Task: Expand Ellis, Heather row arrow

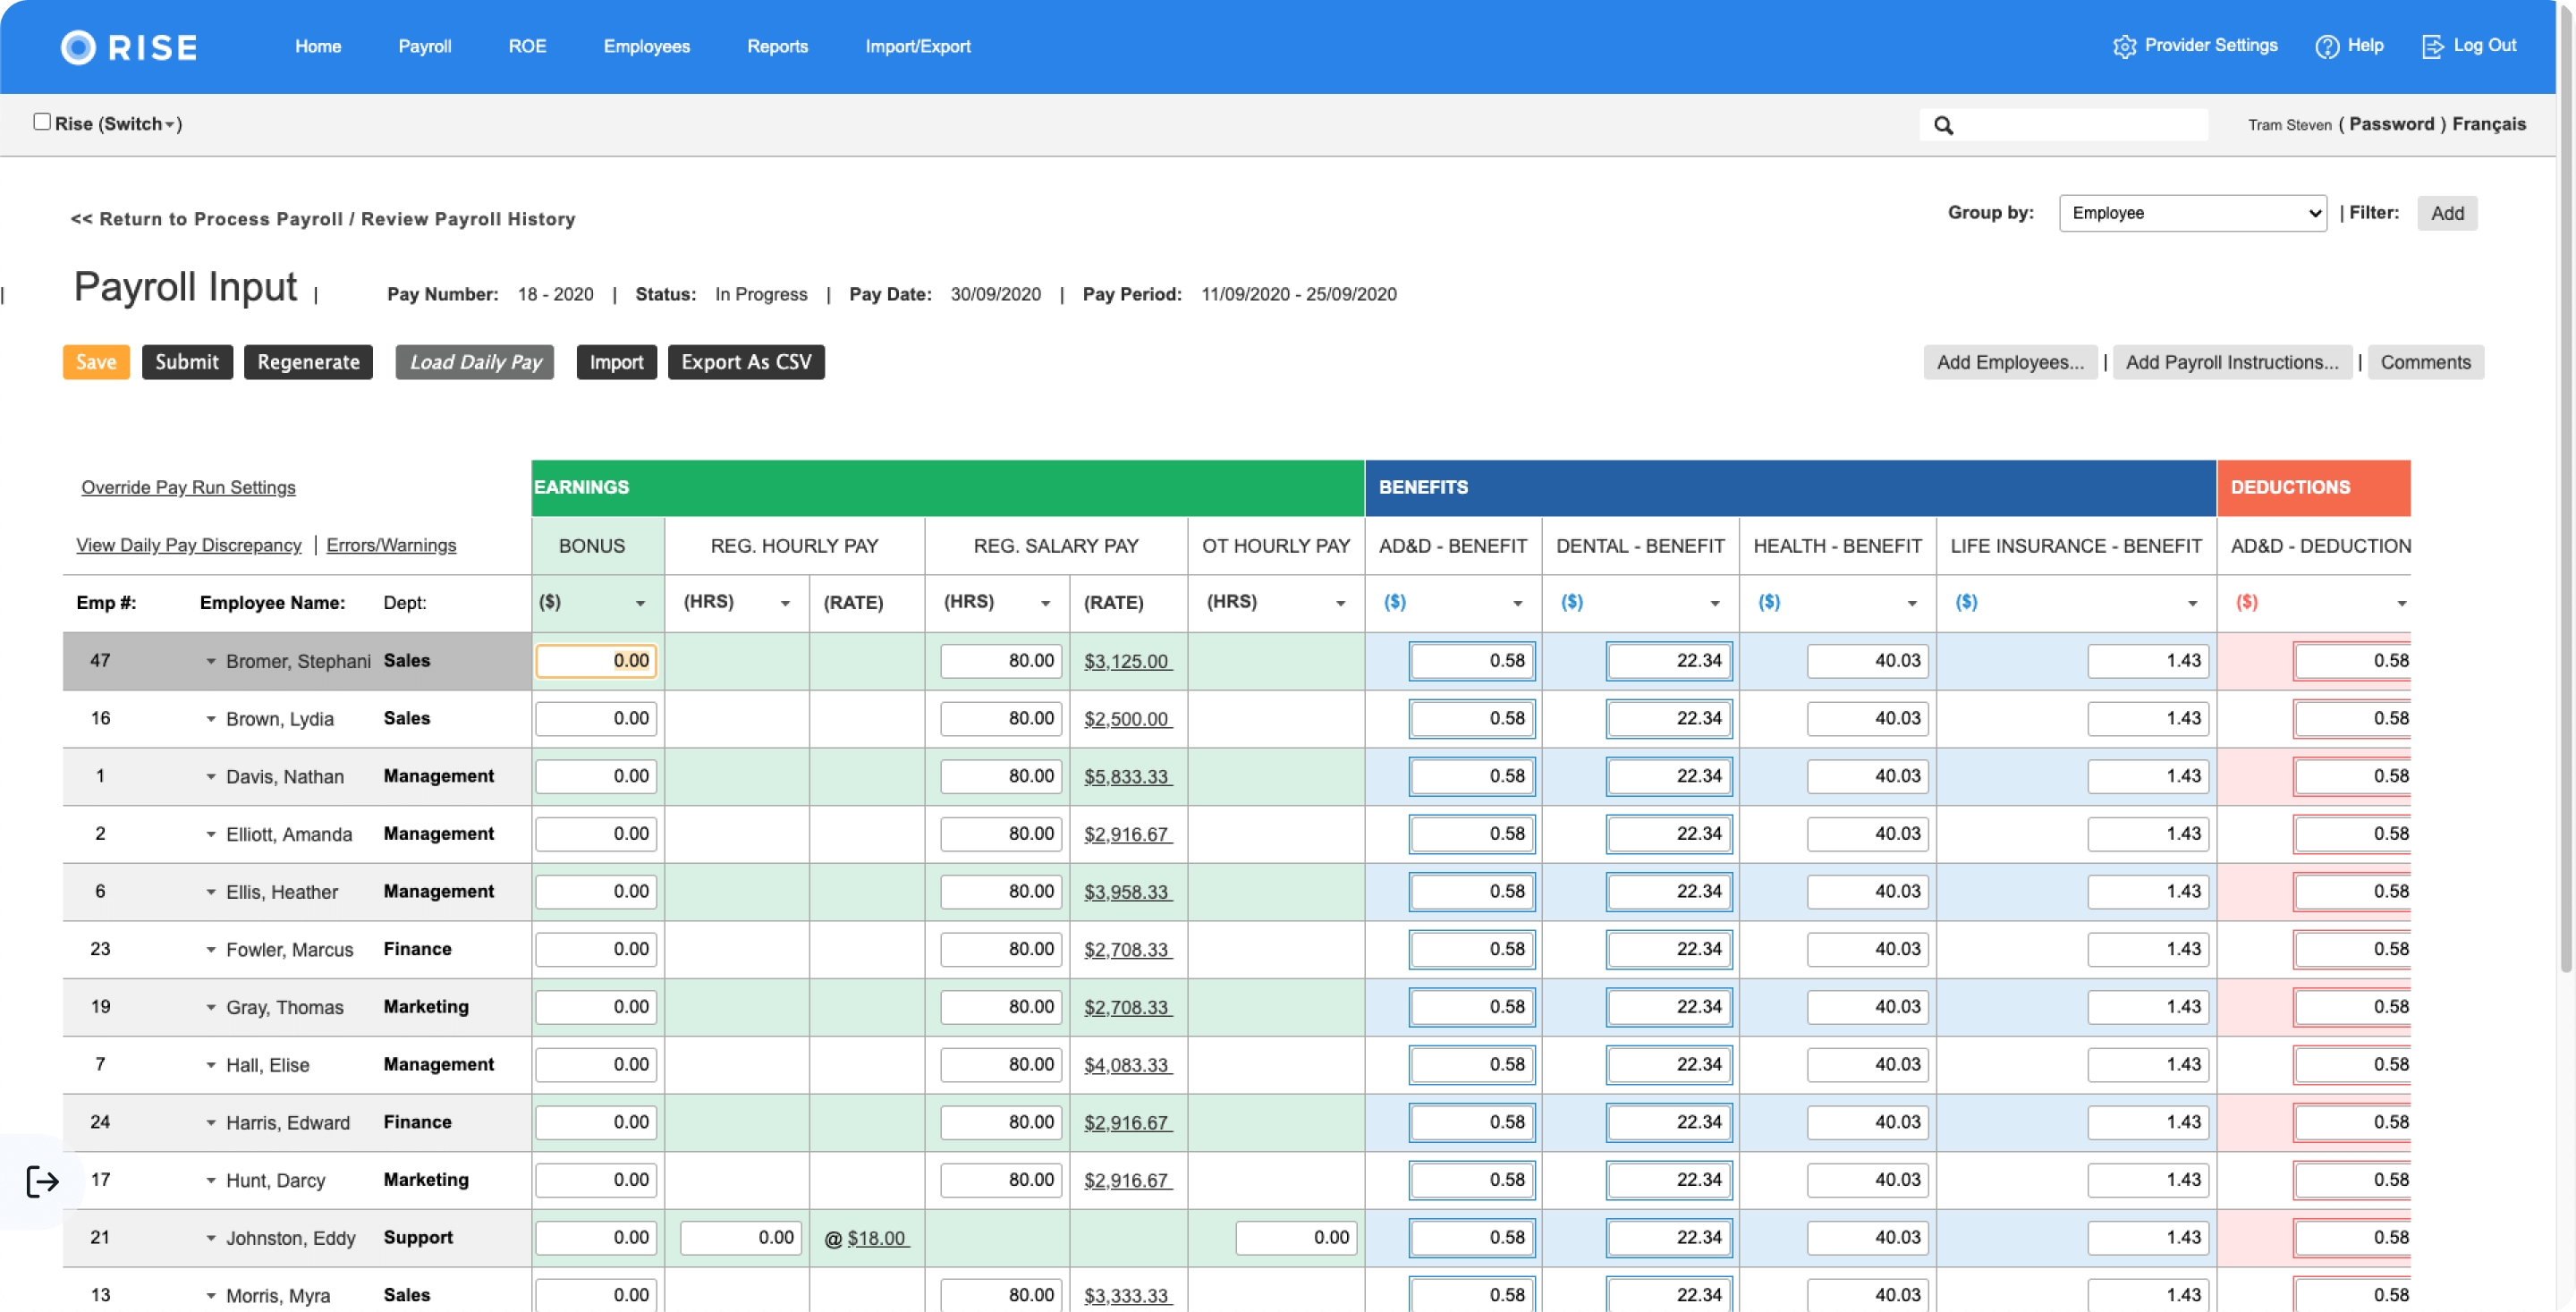Action: tap(211, 892)
